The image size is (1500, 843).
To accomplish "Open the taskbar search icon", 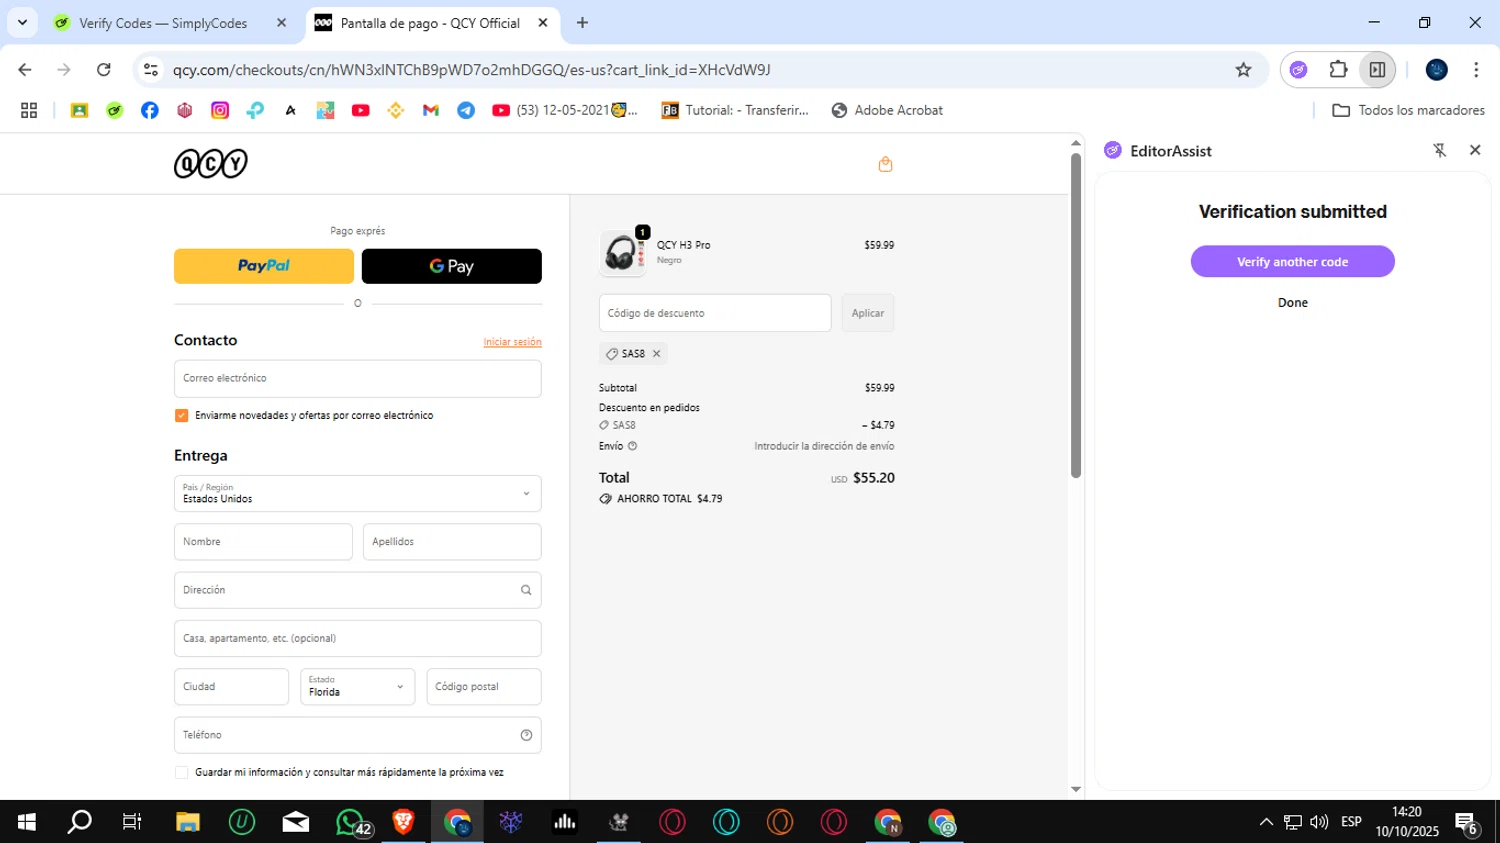I will 79,822.
